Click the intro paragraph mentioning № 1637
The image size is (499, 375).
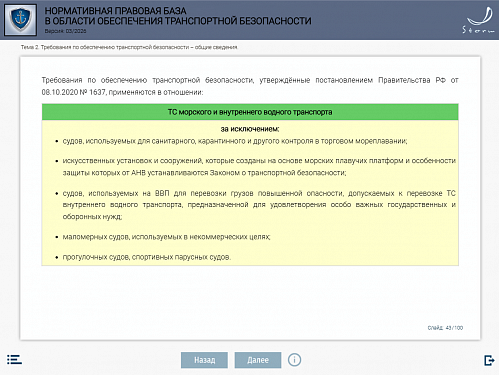coord(250,86)
